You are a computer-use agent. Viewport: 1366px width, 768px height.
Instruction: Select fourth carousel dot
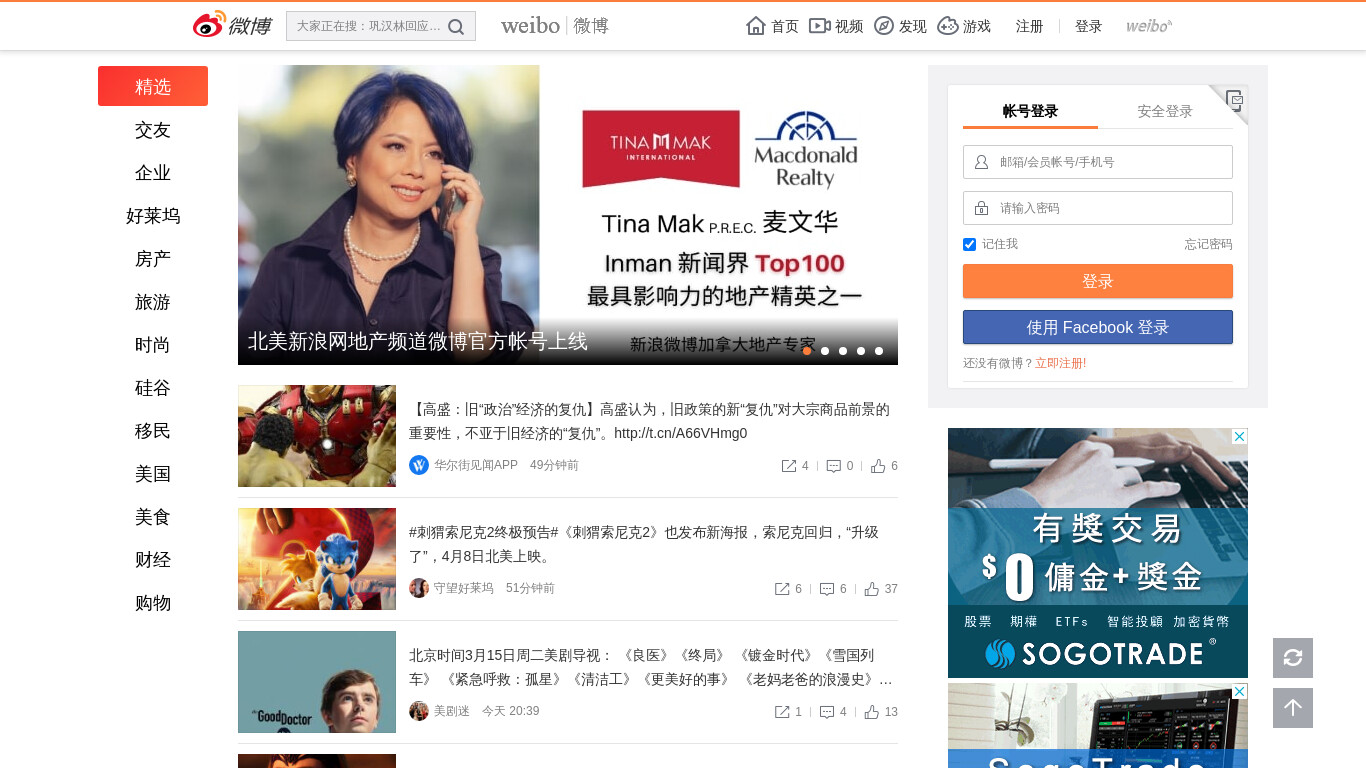861,351
